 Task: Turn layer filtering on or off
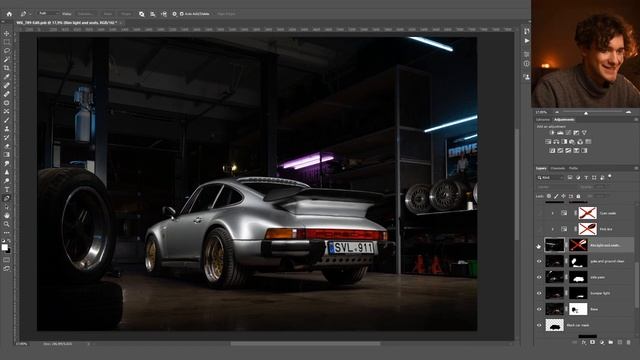click(x=610, y=176)
